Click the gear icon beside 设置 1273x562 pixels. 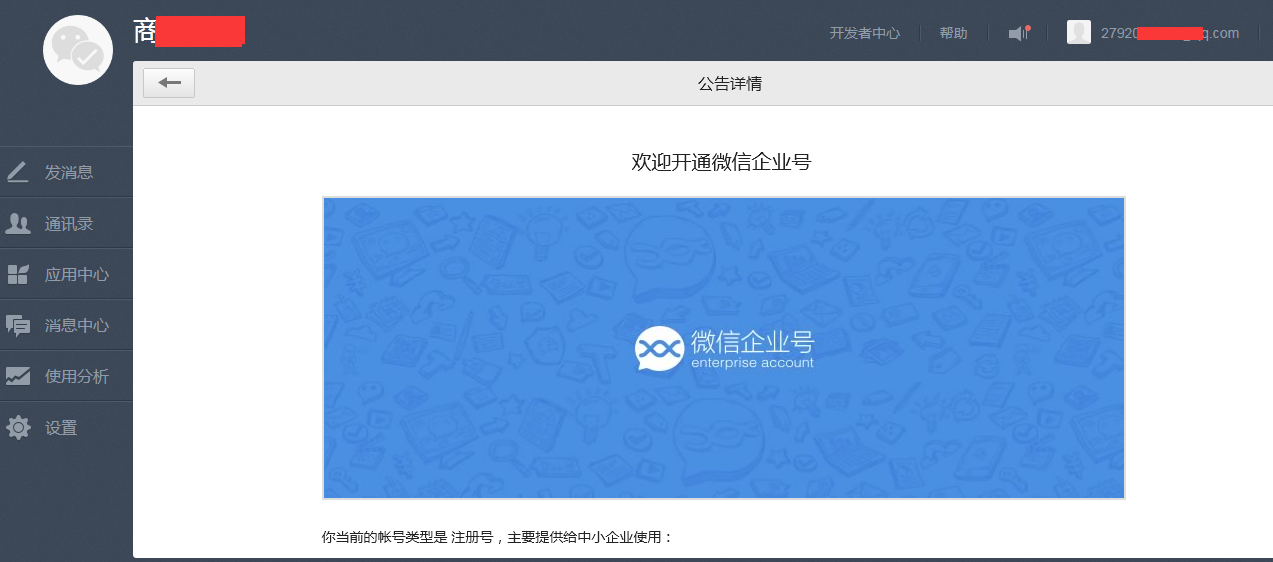(x=18, y=427)
